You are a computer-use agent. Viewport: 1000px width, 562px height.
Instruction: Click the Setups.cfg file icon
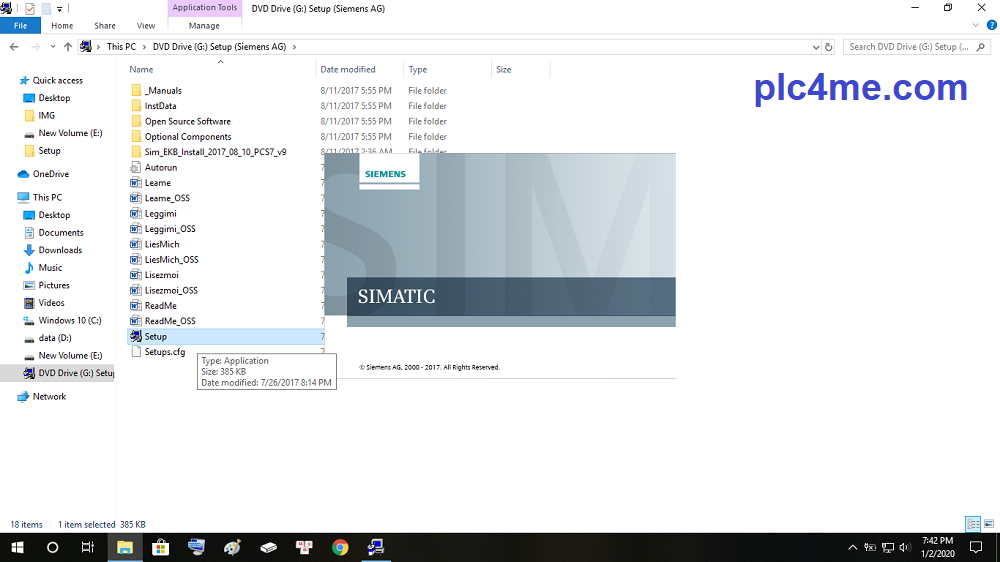pyautogui.click(x=136, y=352)
